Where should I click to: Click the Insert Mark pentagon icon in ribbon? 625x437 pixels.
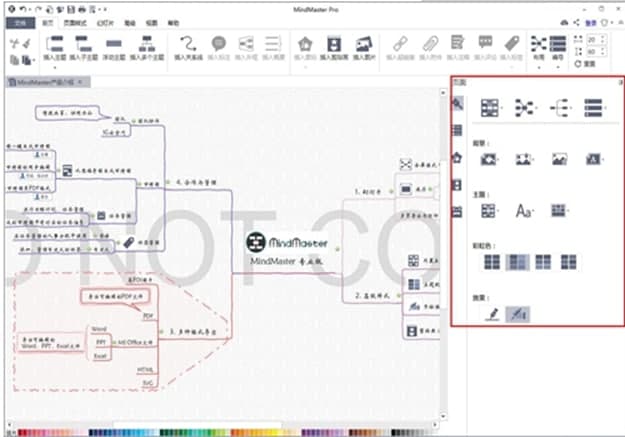305,43
